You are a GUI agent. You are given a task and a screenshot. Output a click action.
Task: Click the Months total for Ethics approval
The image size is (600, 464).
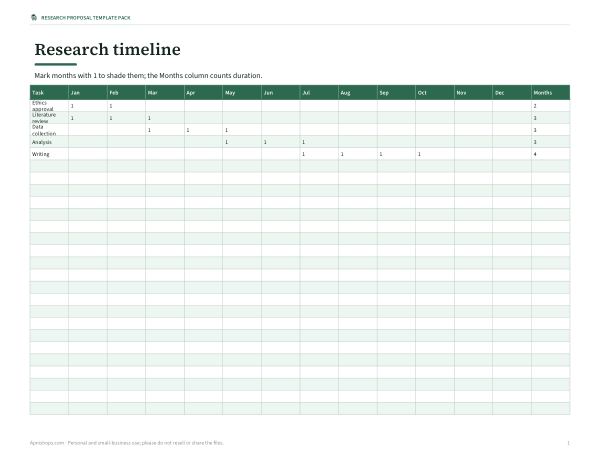(551, 106)
